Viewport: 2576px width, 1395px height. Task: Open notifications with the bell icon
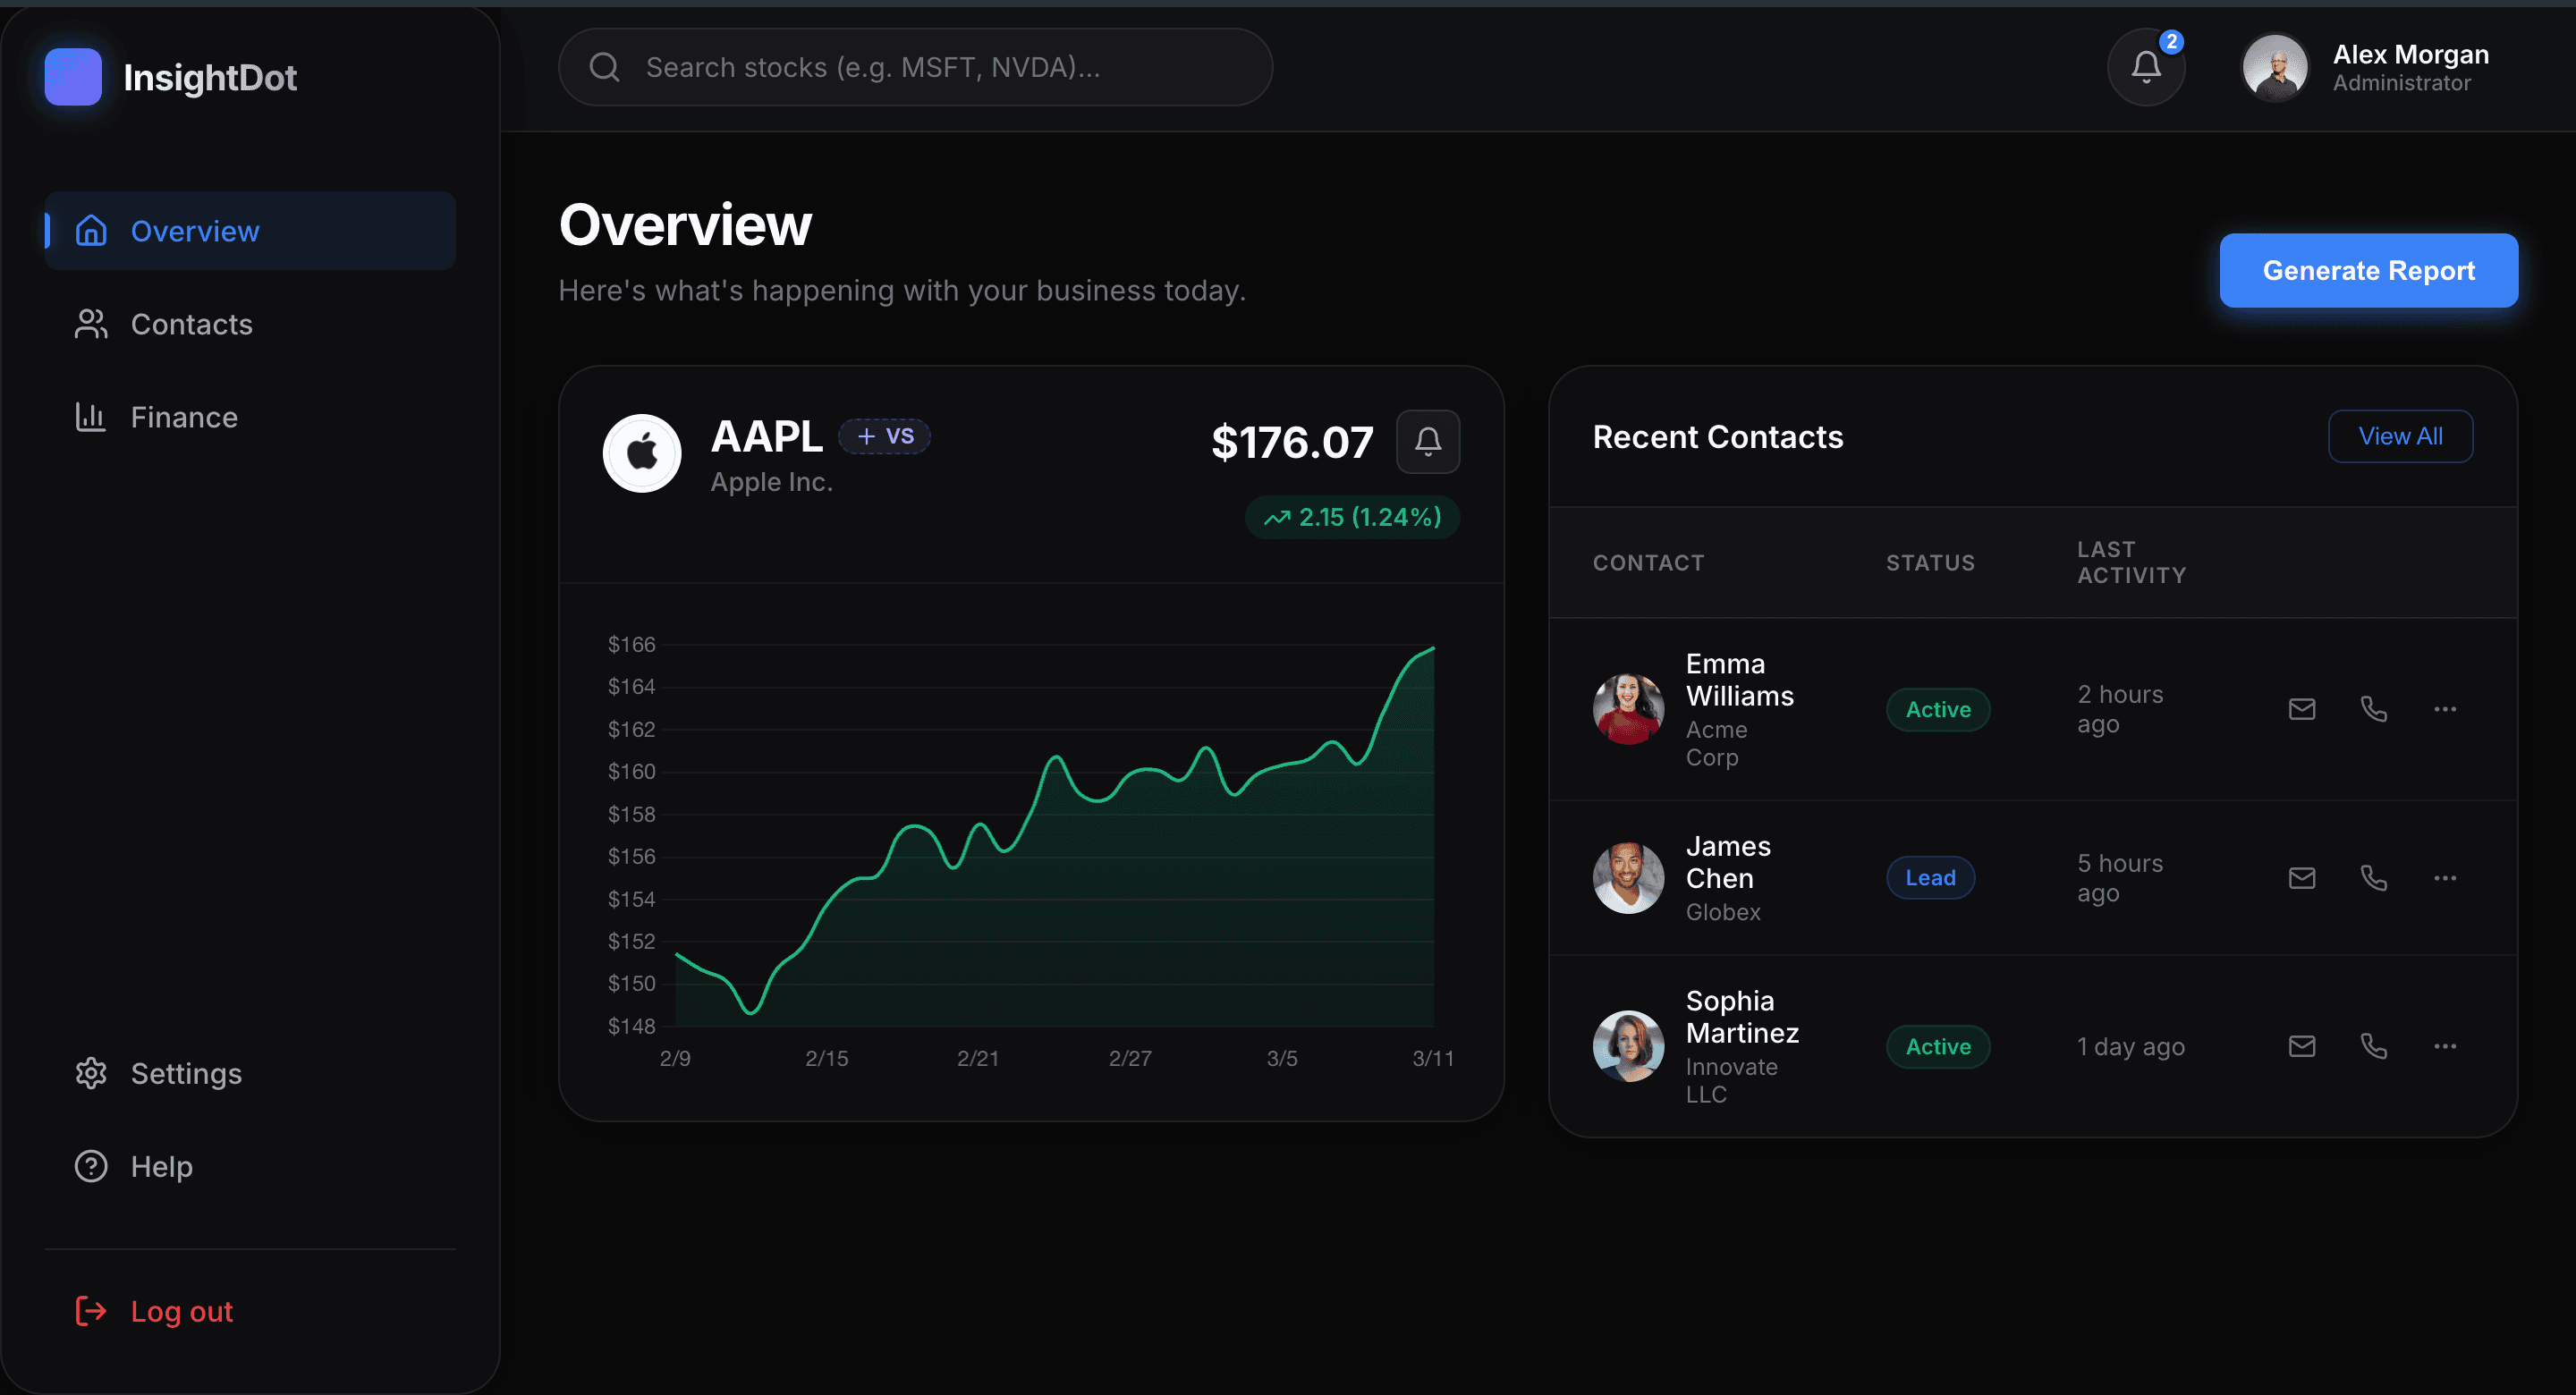click(2145, 66)
